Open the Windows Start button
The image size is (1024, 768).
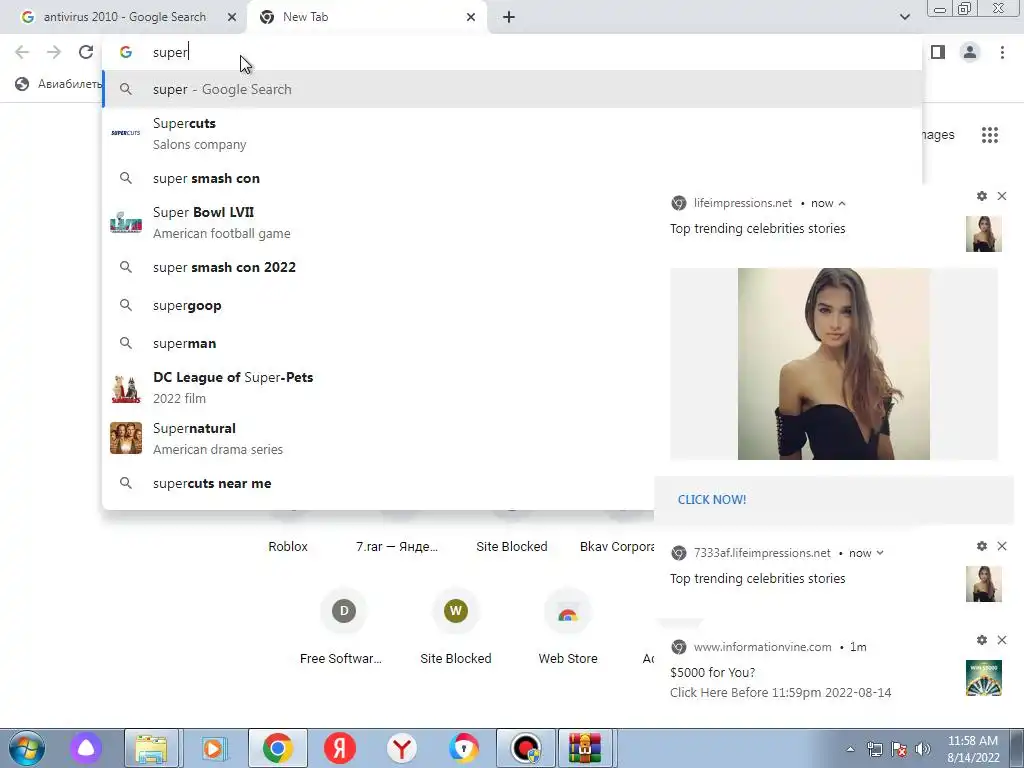click(x=26, y=748)
